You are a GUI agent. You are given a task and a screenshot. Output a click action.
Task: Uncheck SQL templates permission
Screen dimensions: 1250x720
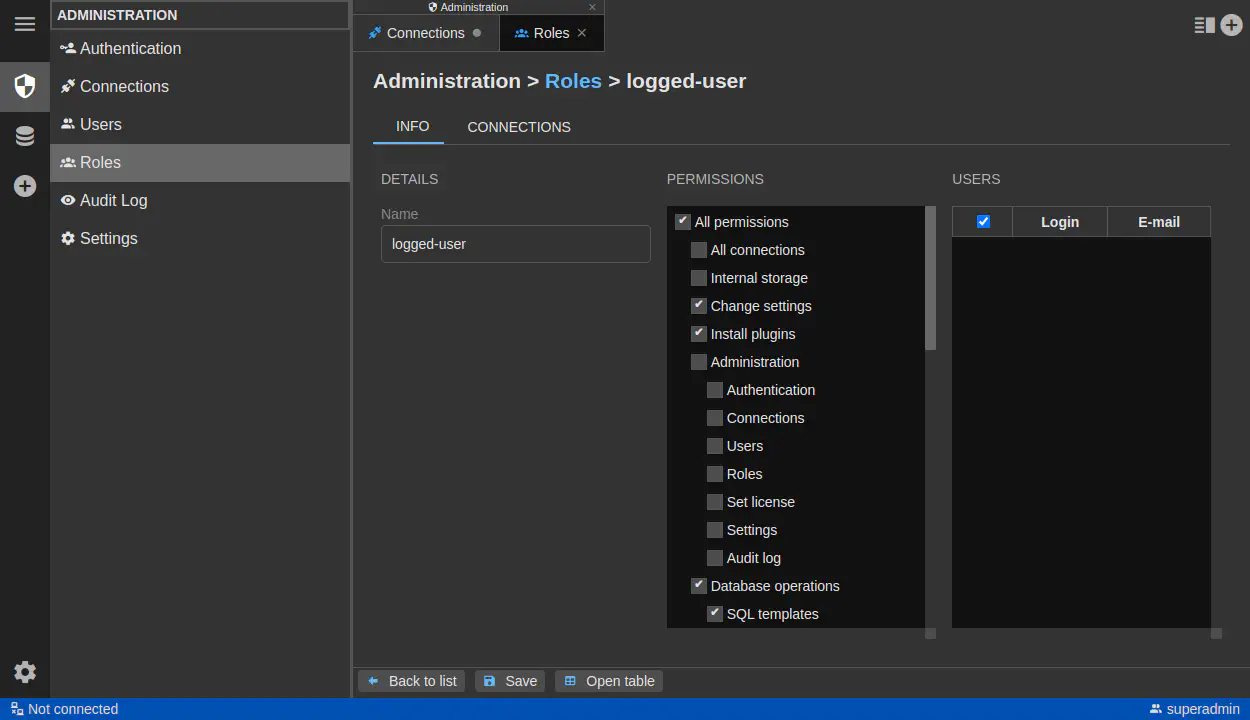[x=715, y=614]
